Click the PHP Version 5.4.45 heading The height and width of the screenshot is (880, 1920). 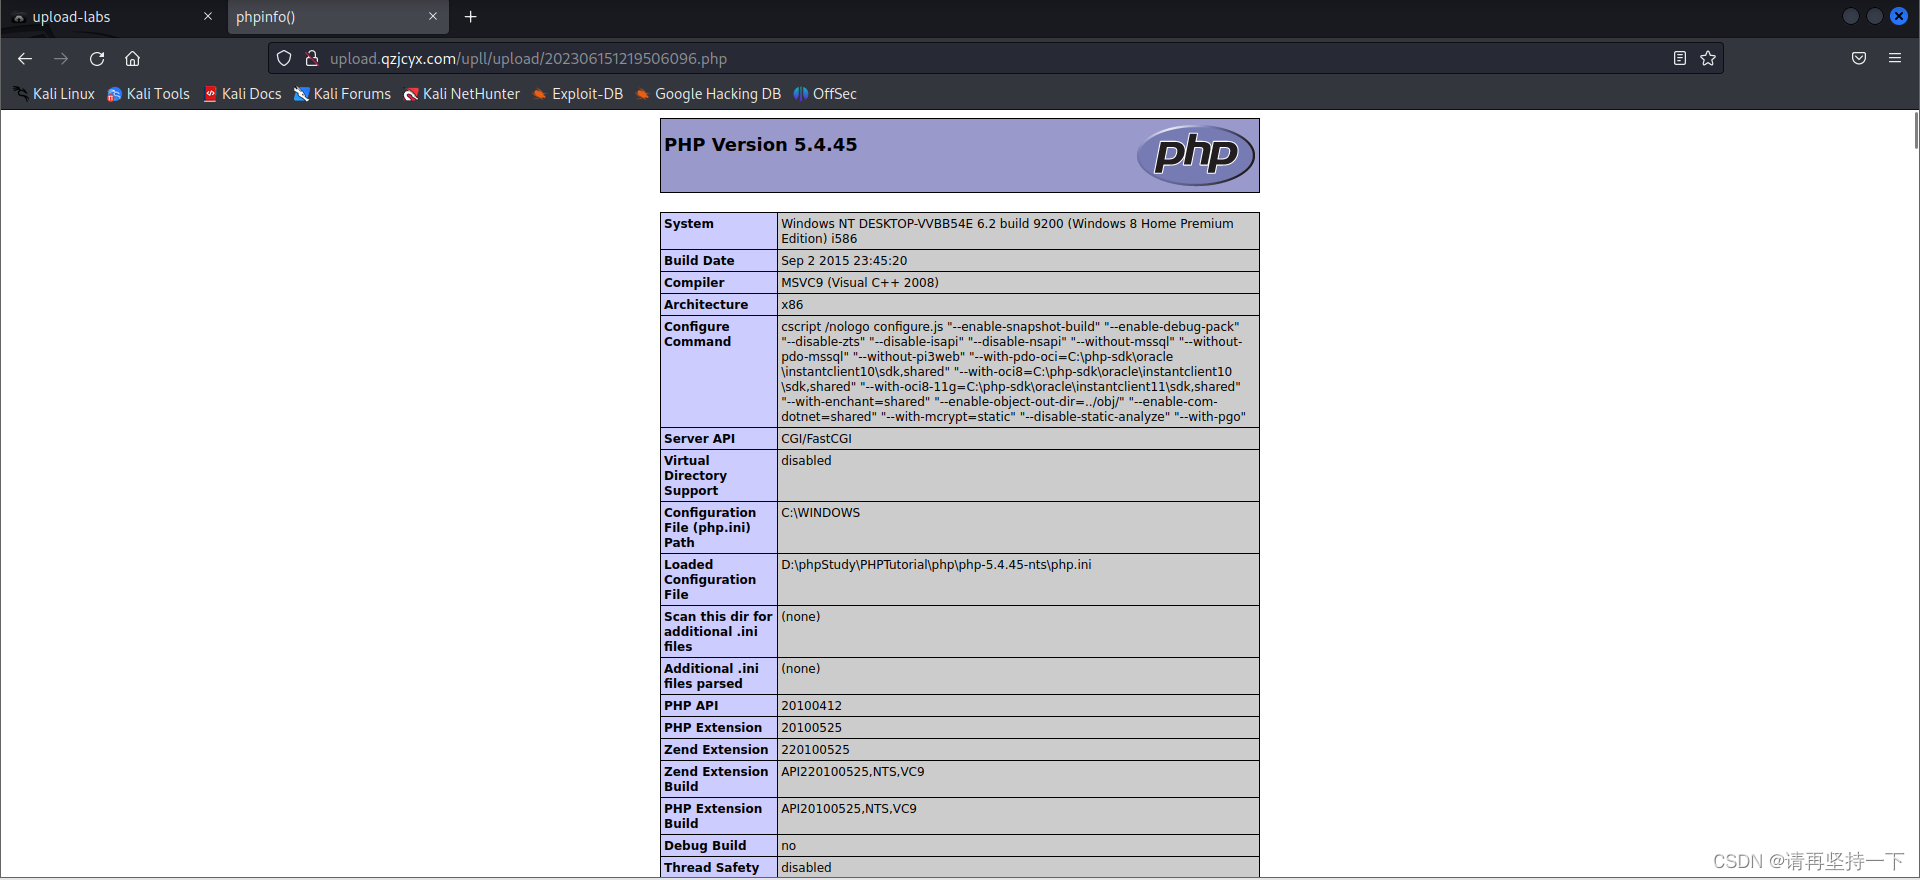tap(760, 145)
